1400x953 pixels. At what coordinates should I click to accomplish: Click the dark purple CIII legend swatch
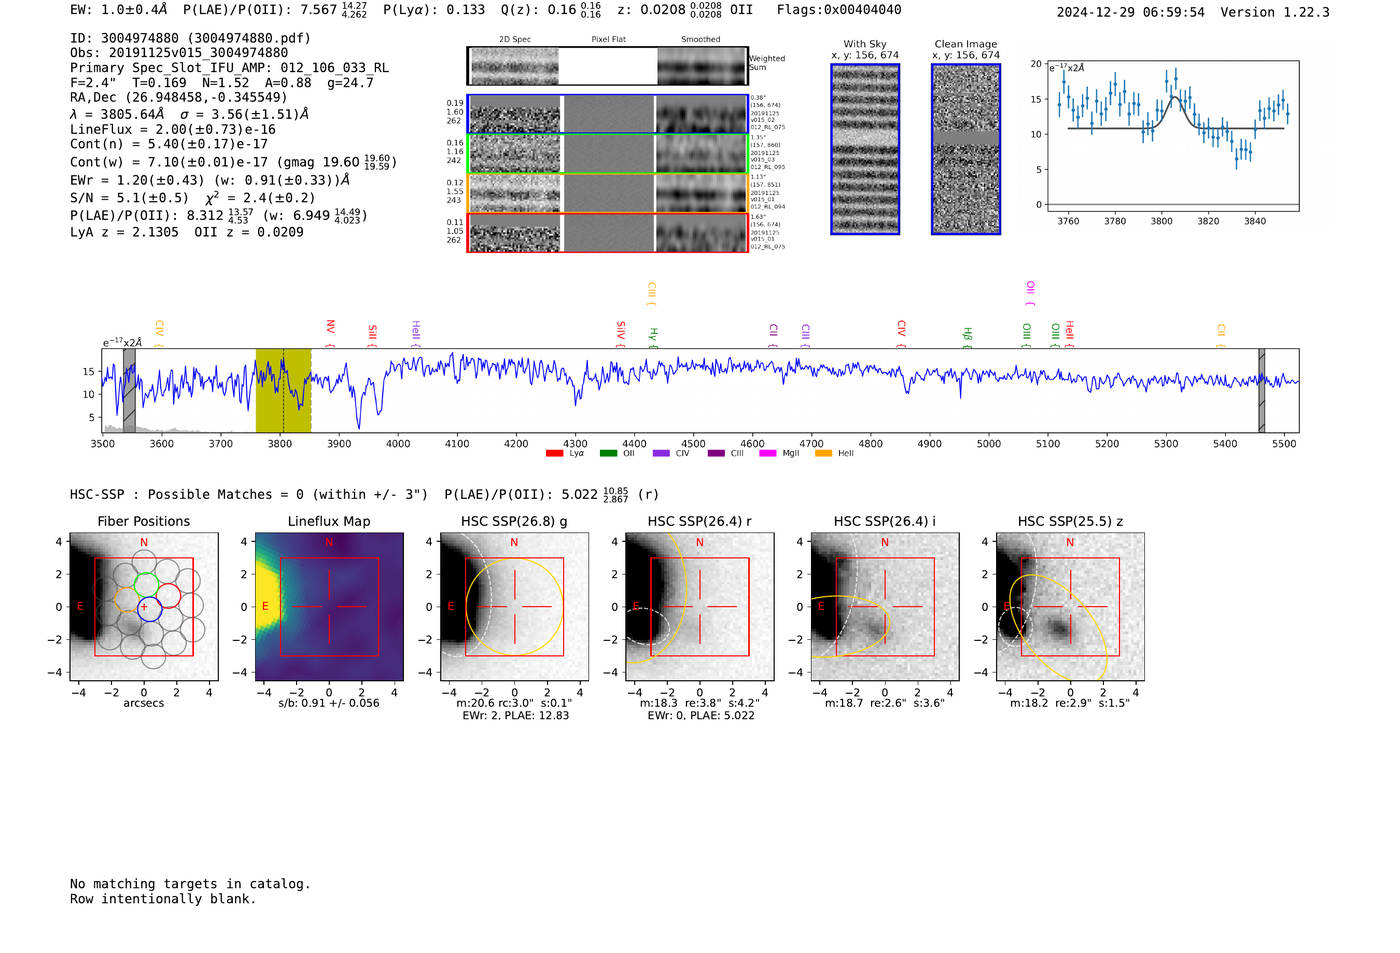(716, 453)
